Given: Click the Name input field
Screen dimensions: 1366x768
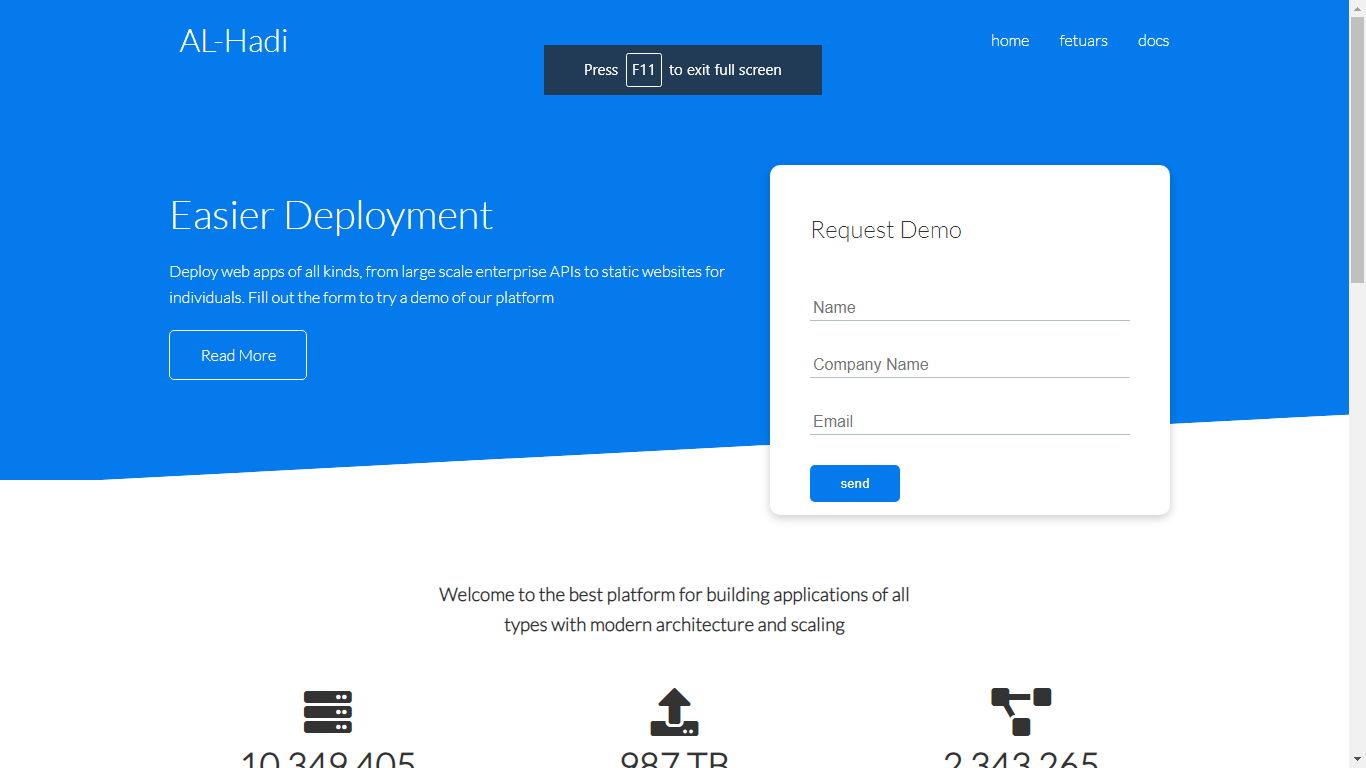Looking at the screenshot, I should click(969, 307).
